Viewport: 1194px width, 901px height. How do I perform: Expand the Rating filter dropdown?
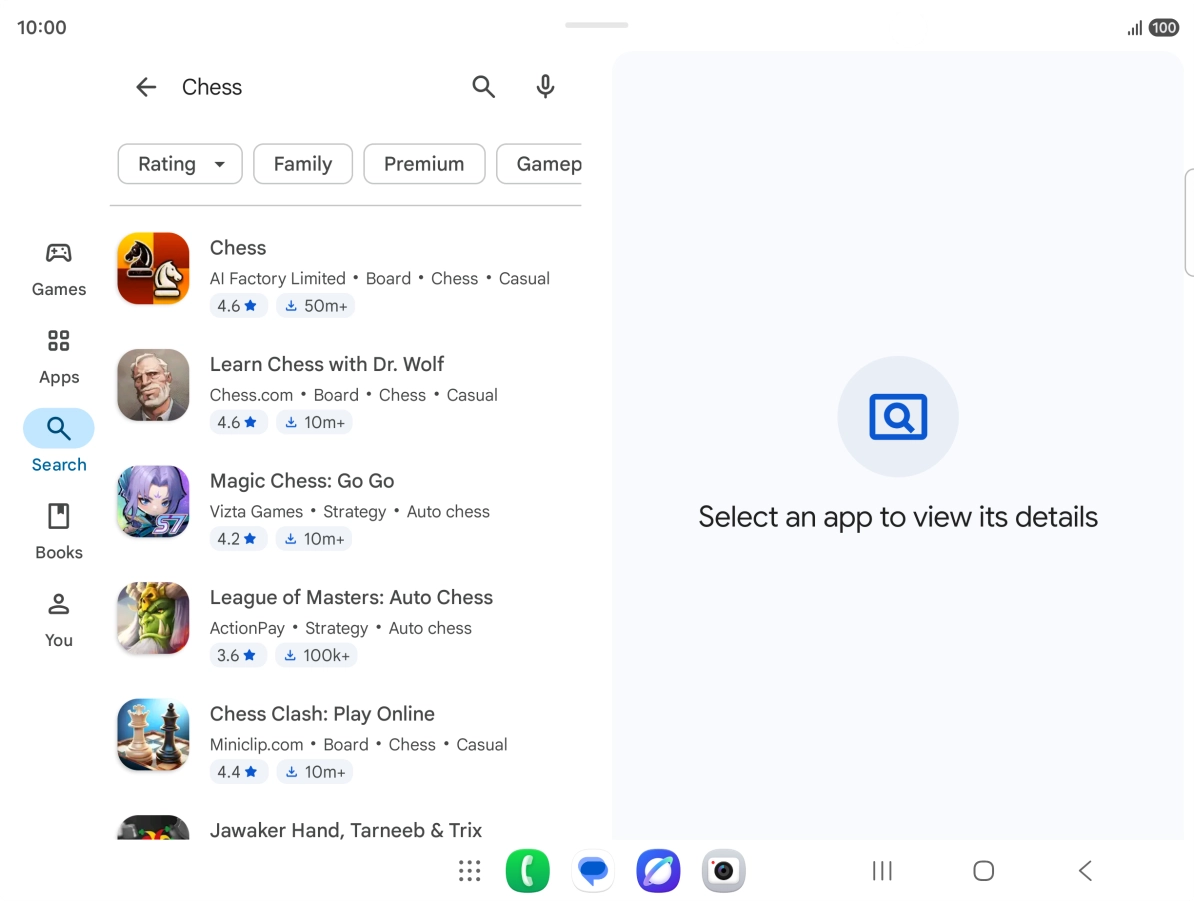[180, 164]
